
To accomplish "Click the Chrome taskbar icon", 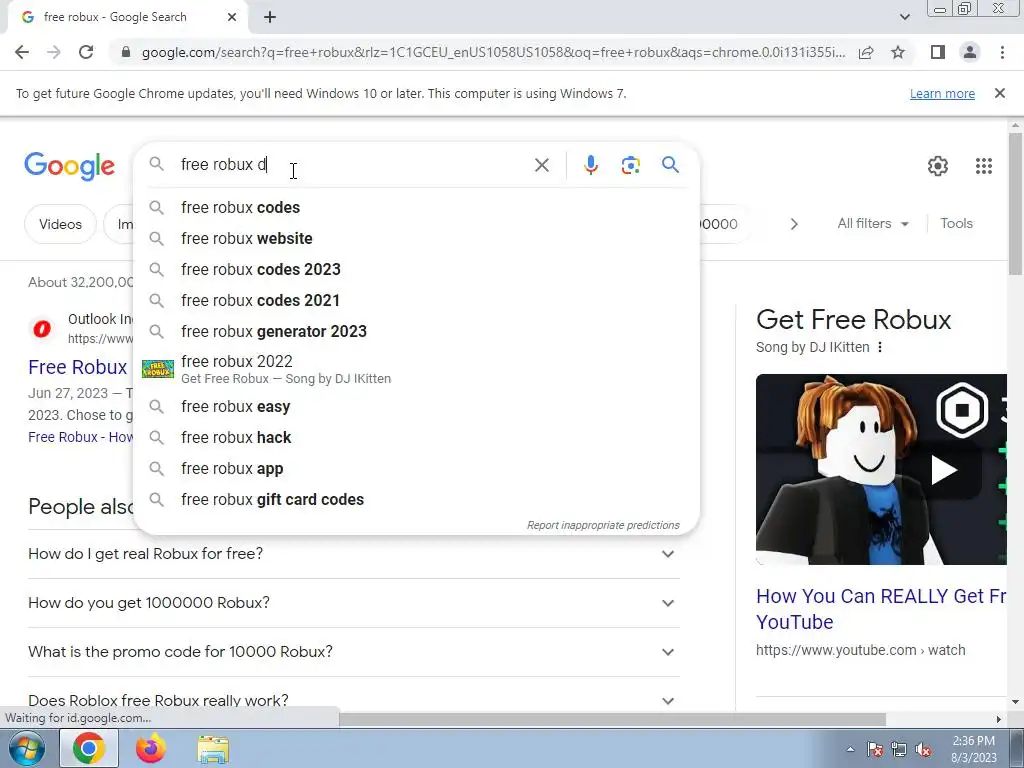I will click(89, 748).
